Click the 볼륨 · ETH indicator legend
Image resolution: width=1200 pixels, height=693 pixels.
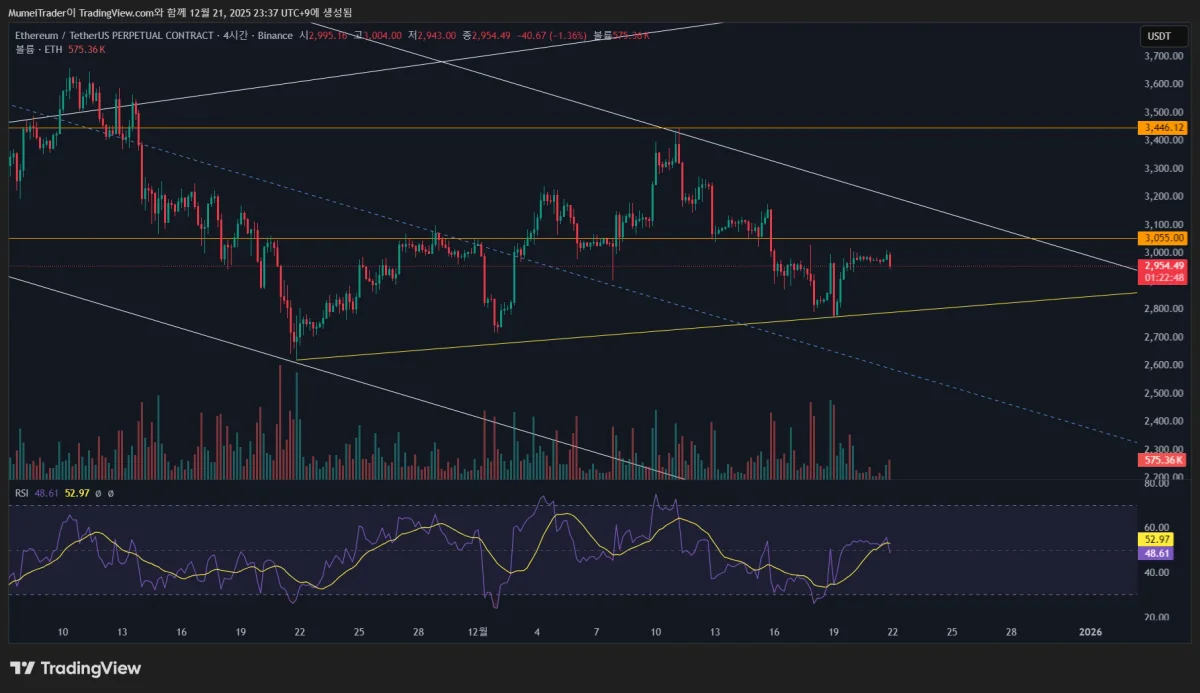(x=37, y=48)
